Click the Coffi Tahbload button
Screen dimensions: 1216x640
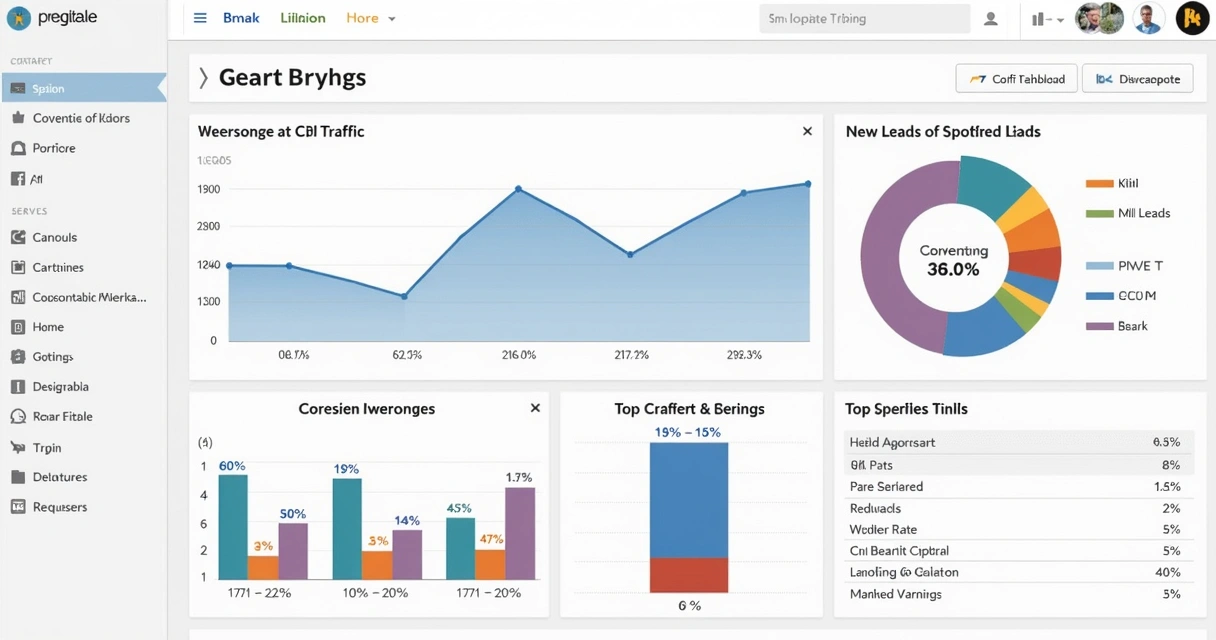coord(1016,79)
